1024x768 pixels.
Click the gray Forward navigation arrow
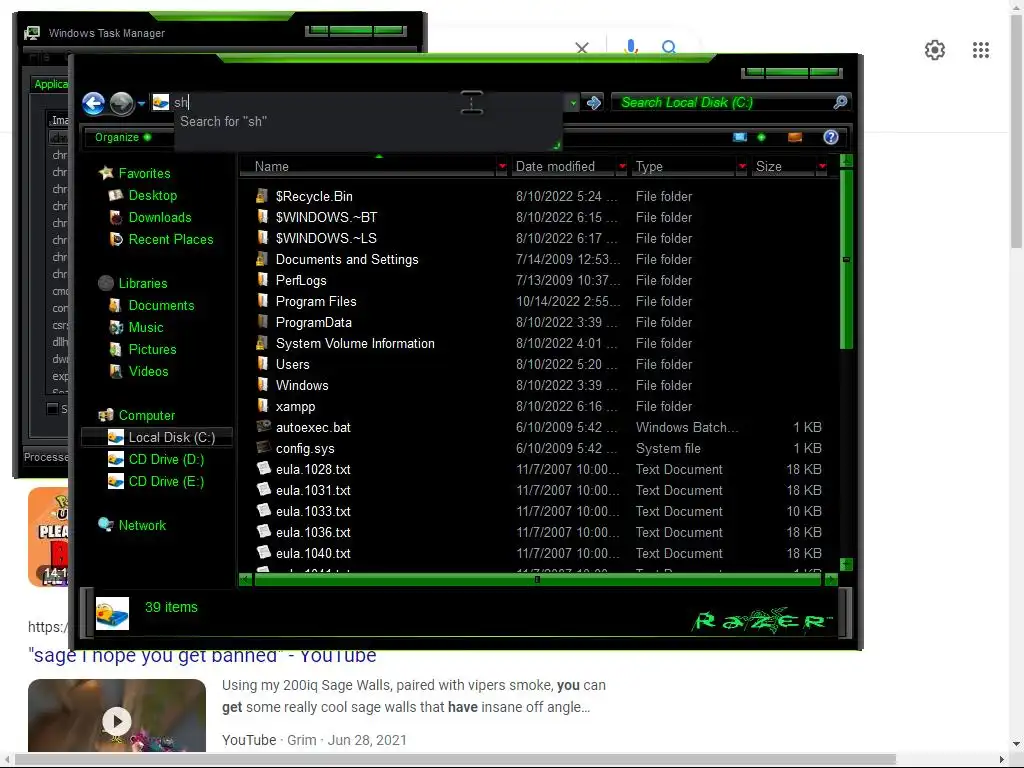pyautogui.click(x=121, y=103)
